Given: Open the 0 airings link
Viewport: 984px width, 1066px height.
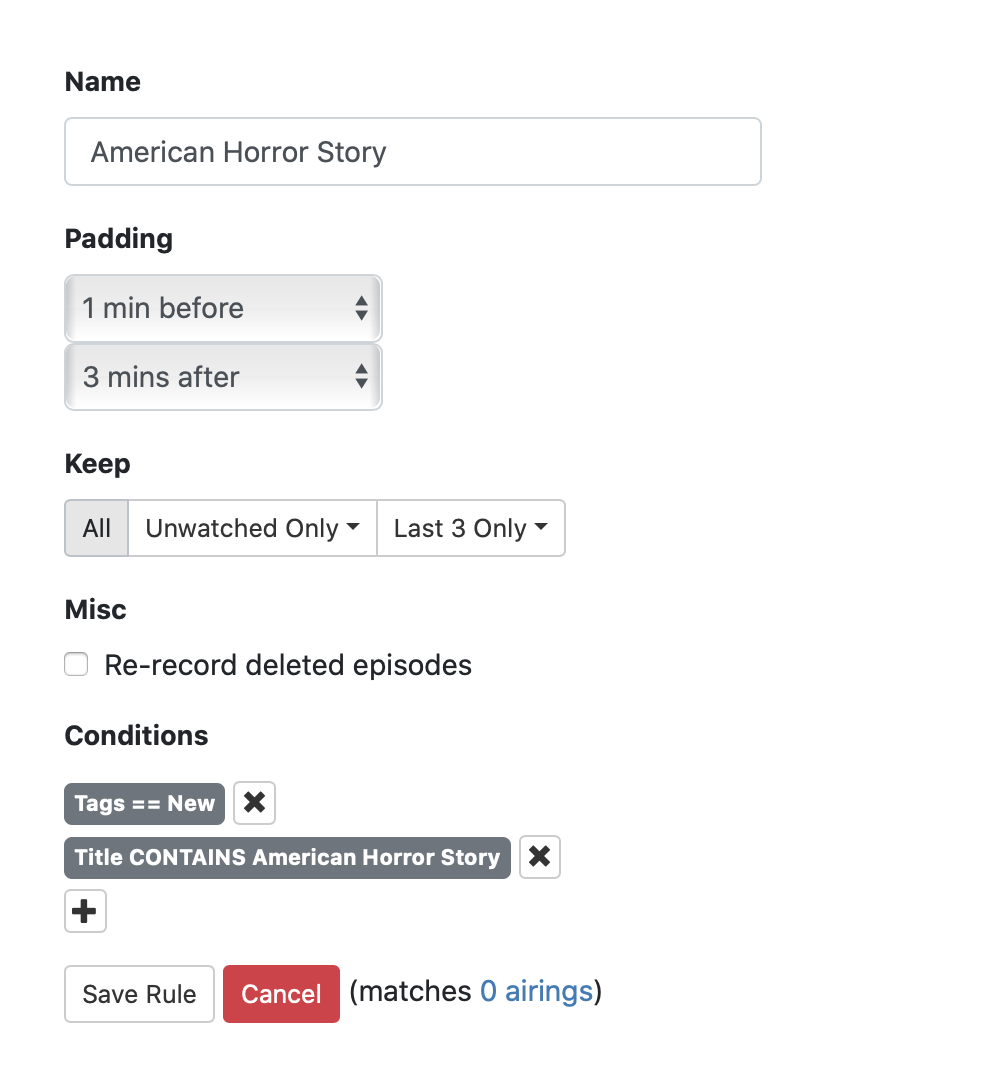Looking at the screenshot, I should [537, 992].
